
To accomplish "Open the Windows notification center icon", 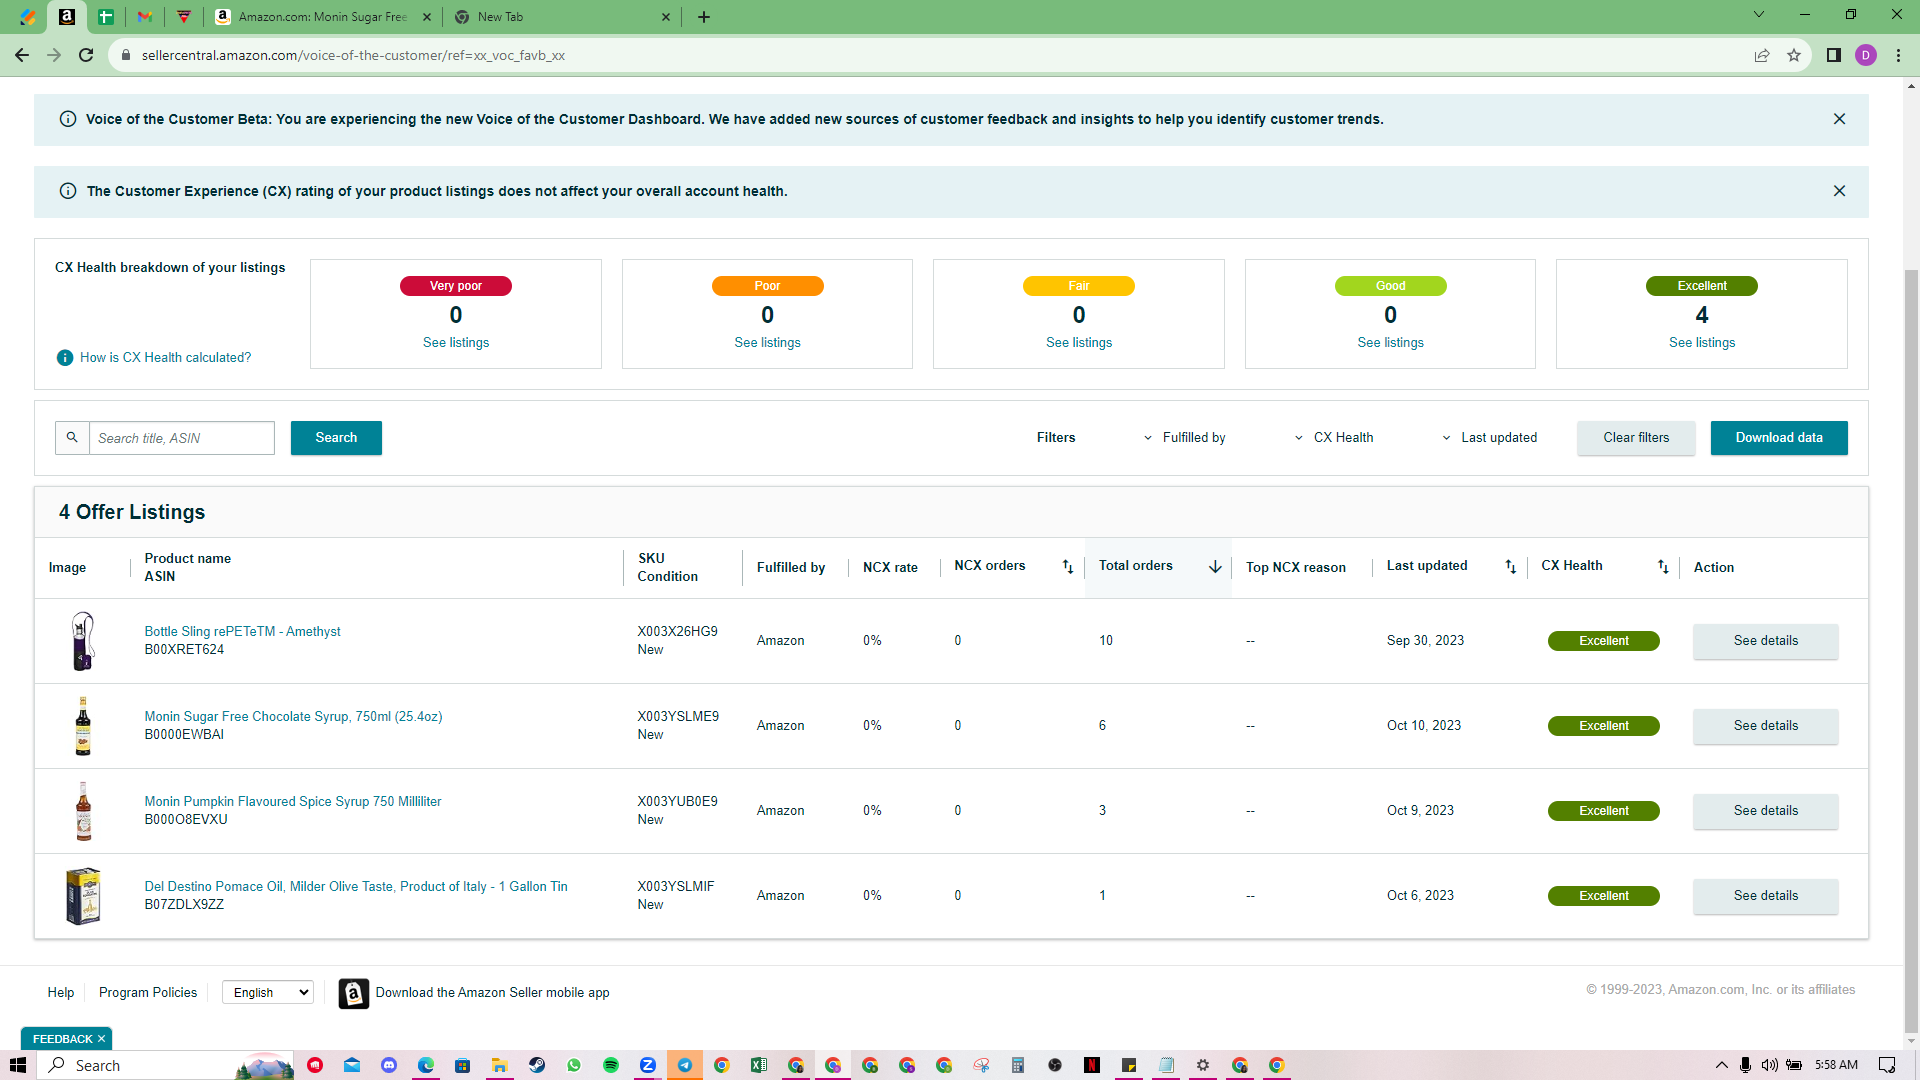I will (1887, 1065).
